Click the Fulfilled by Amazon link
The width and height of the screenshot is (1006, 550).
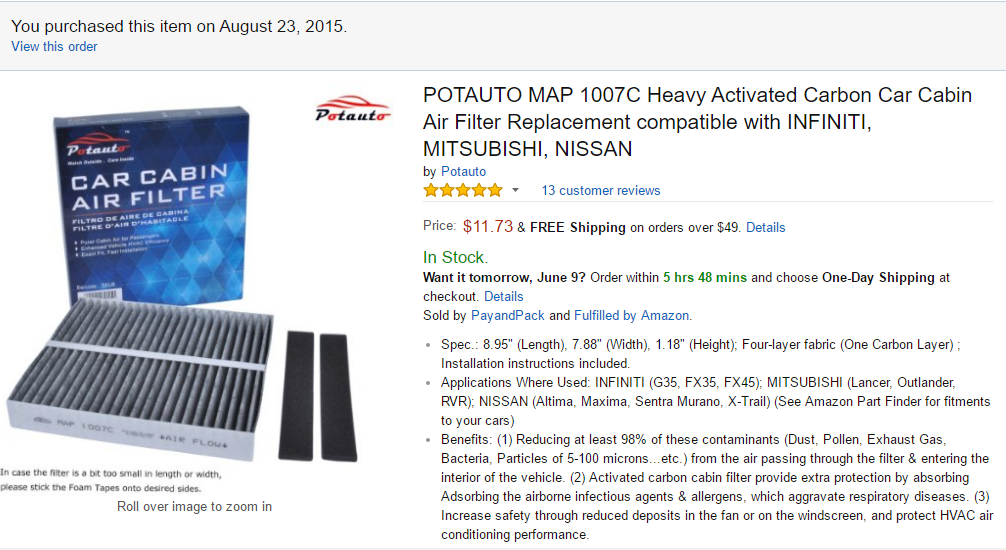coord(632,315)
